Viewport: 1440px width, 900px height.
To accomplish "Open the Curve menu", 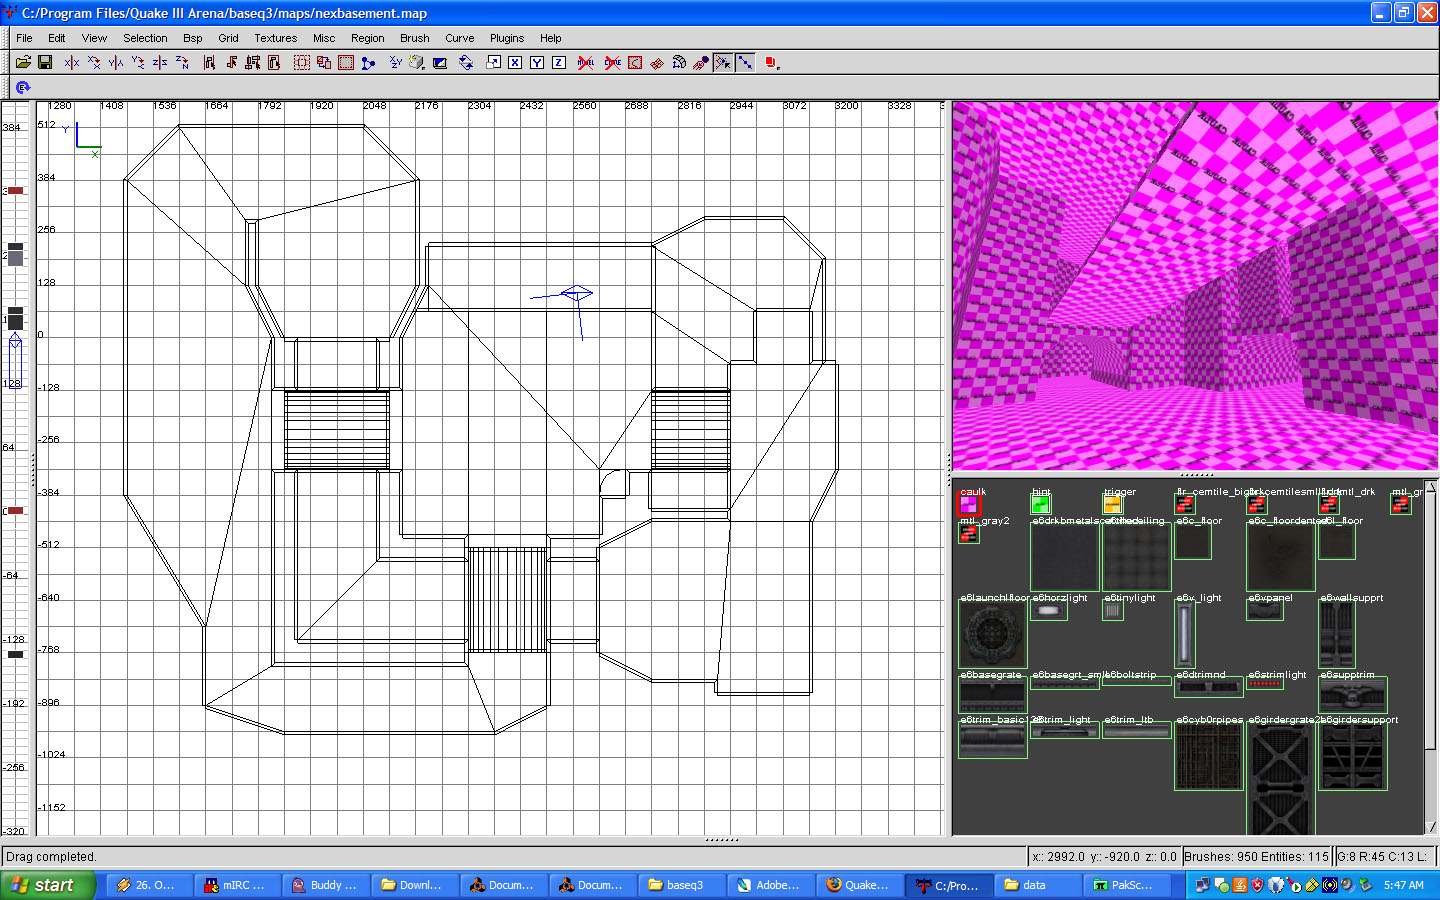I will (x=460, y=38).
